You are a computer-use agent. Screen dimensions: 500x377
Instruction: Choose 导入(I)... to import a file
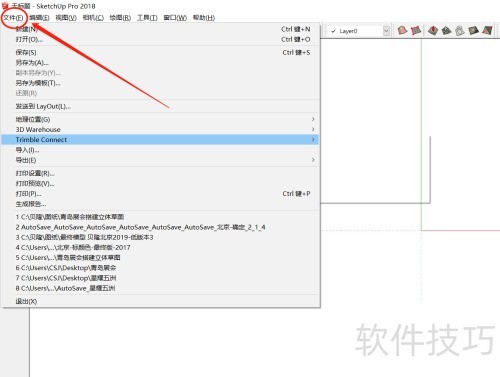click(x=161, y=150)
